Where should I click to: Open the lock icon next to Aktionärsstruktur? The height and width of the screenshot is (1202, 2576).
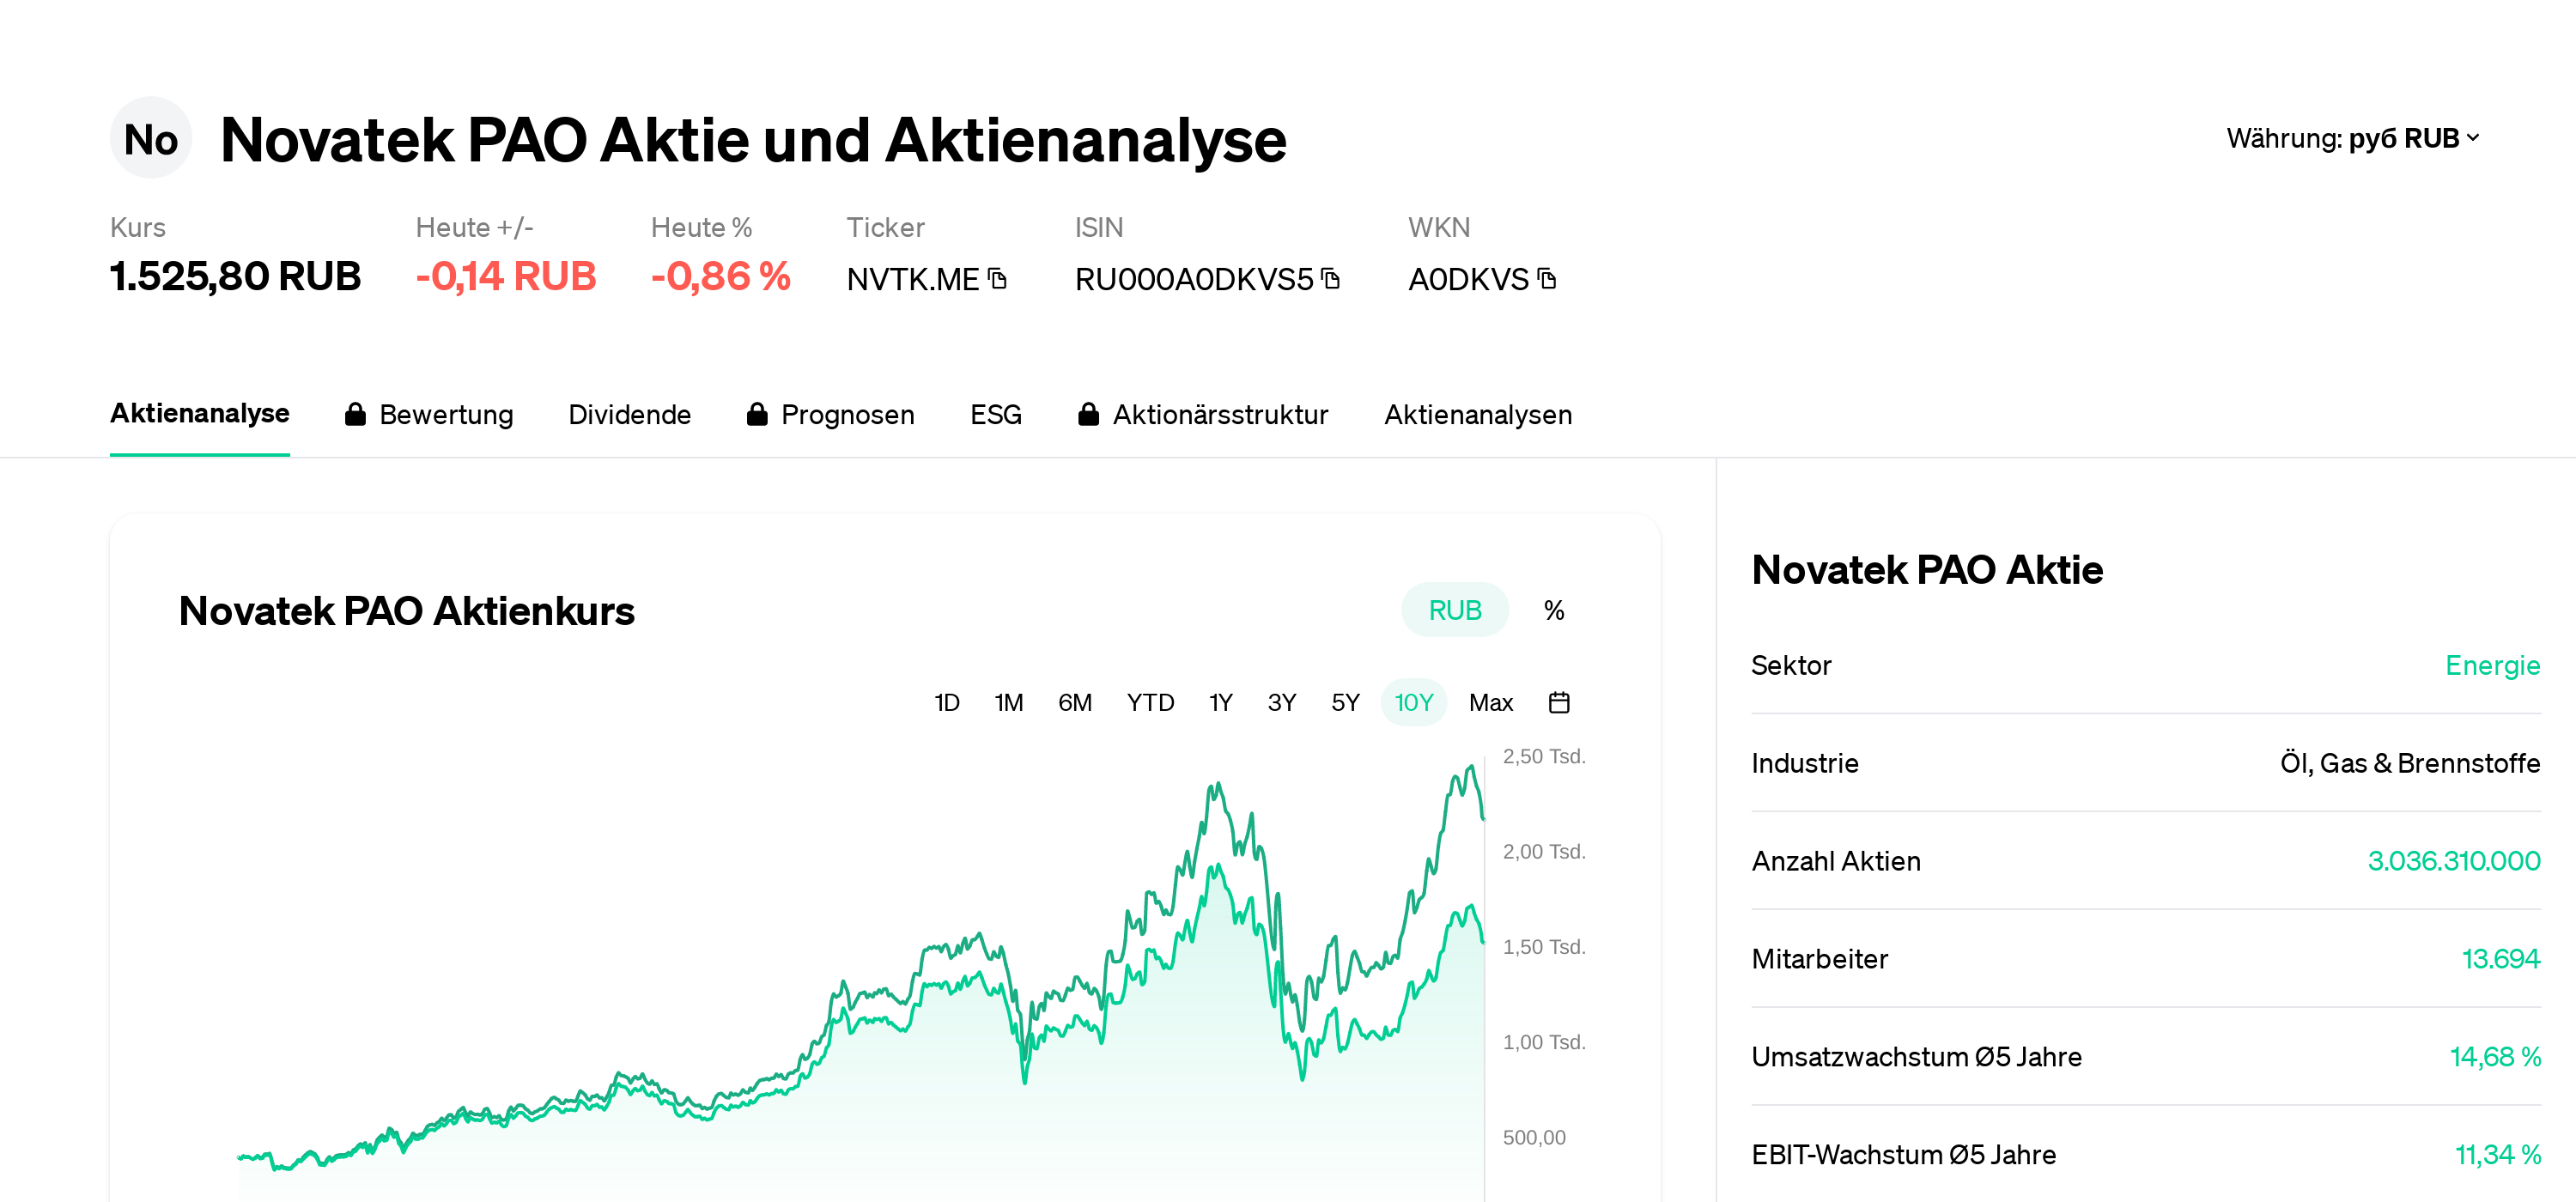[1090, 414]
